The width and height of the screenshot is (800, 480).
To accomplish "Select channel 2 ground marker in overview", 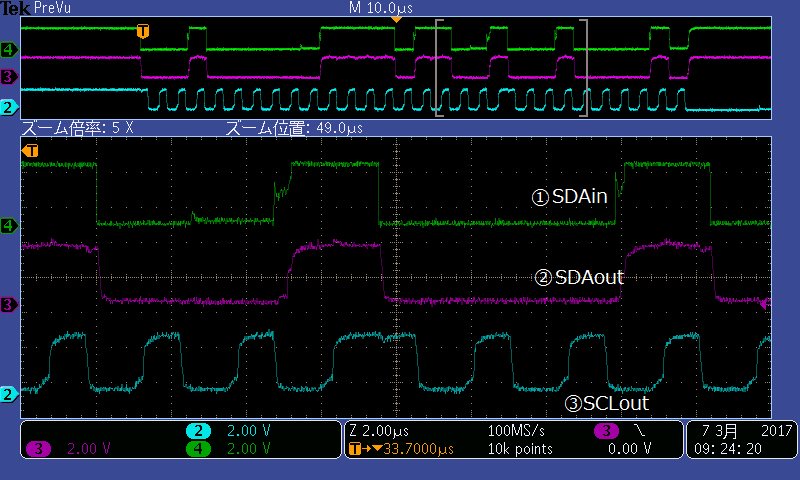I will click(9, 108).
